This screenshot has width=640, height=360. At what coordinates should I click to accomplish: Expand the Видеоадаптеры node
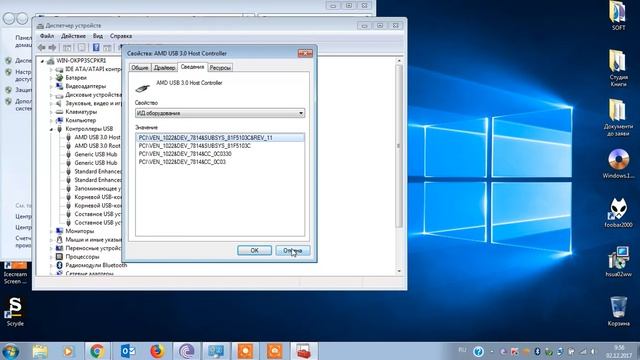(51, 87)
